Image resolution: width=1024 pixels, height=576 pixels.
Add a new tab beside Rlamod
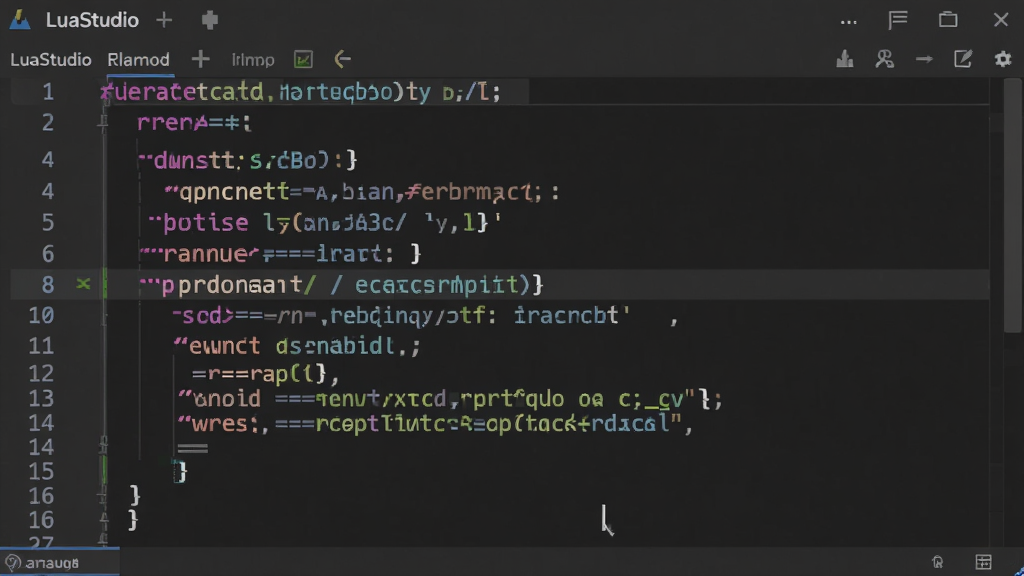[200, 59]
